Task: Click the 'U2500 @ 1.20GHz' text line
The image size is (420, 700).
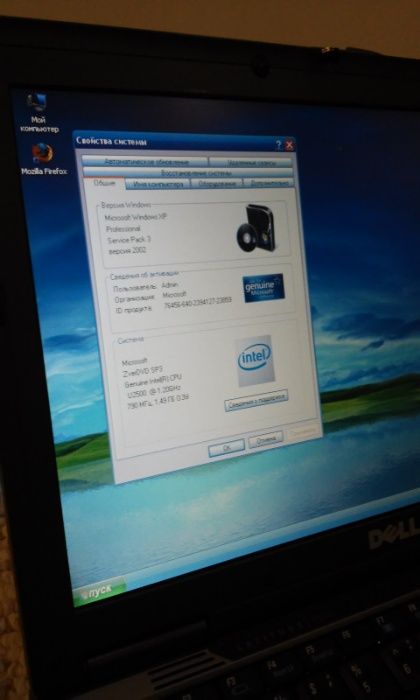Action: (x=152, y=392)
